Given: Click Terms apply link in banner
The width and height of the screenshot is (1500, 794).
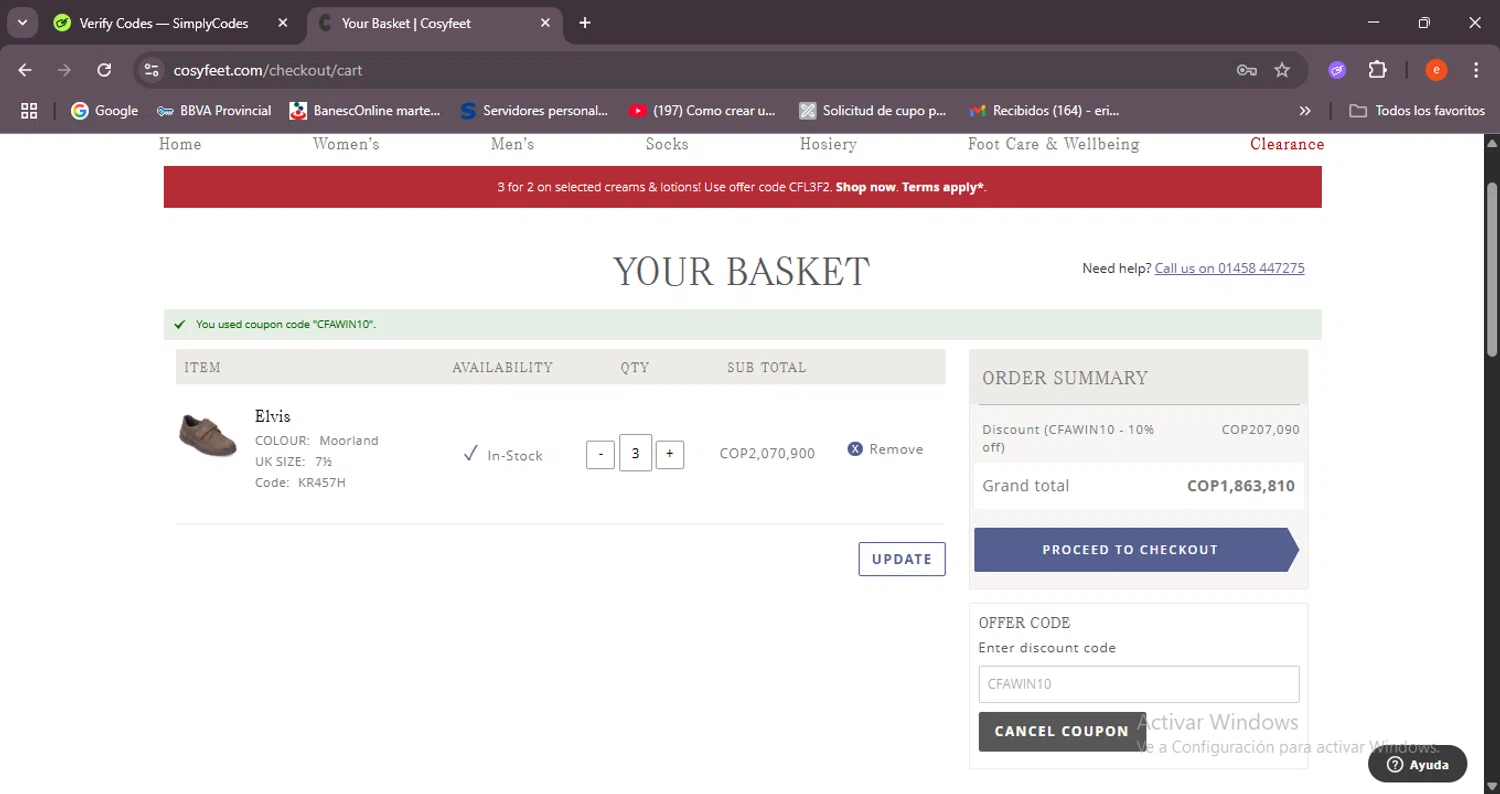Looking at the screenshot, I should (943, 187).
